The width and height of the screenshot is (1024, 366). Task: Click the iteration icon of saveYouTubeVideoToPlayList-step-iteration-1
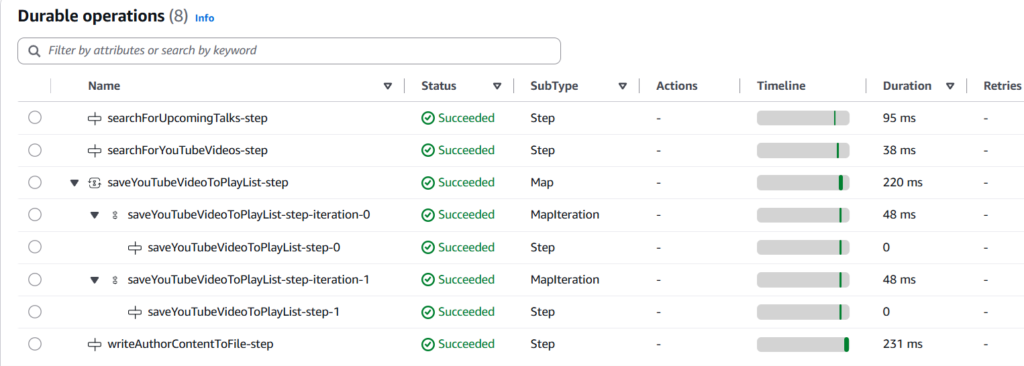click(115, 280)
